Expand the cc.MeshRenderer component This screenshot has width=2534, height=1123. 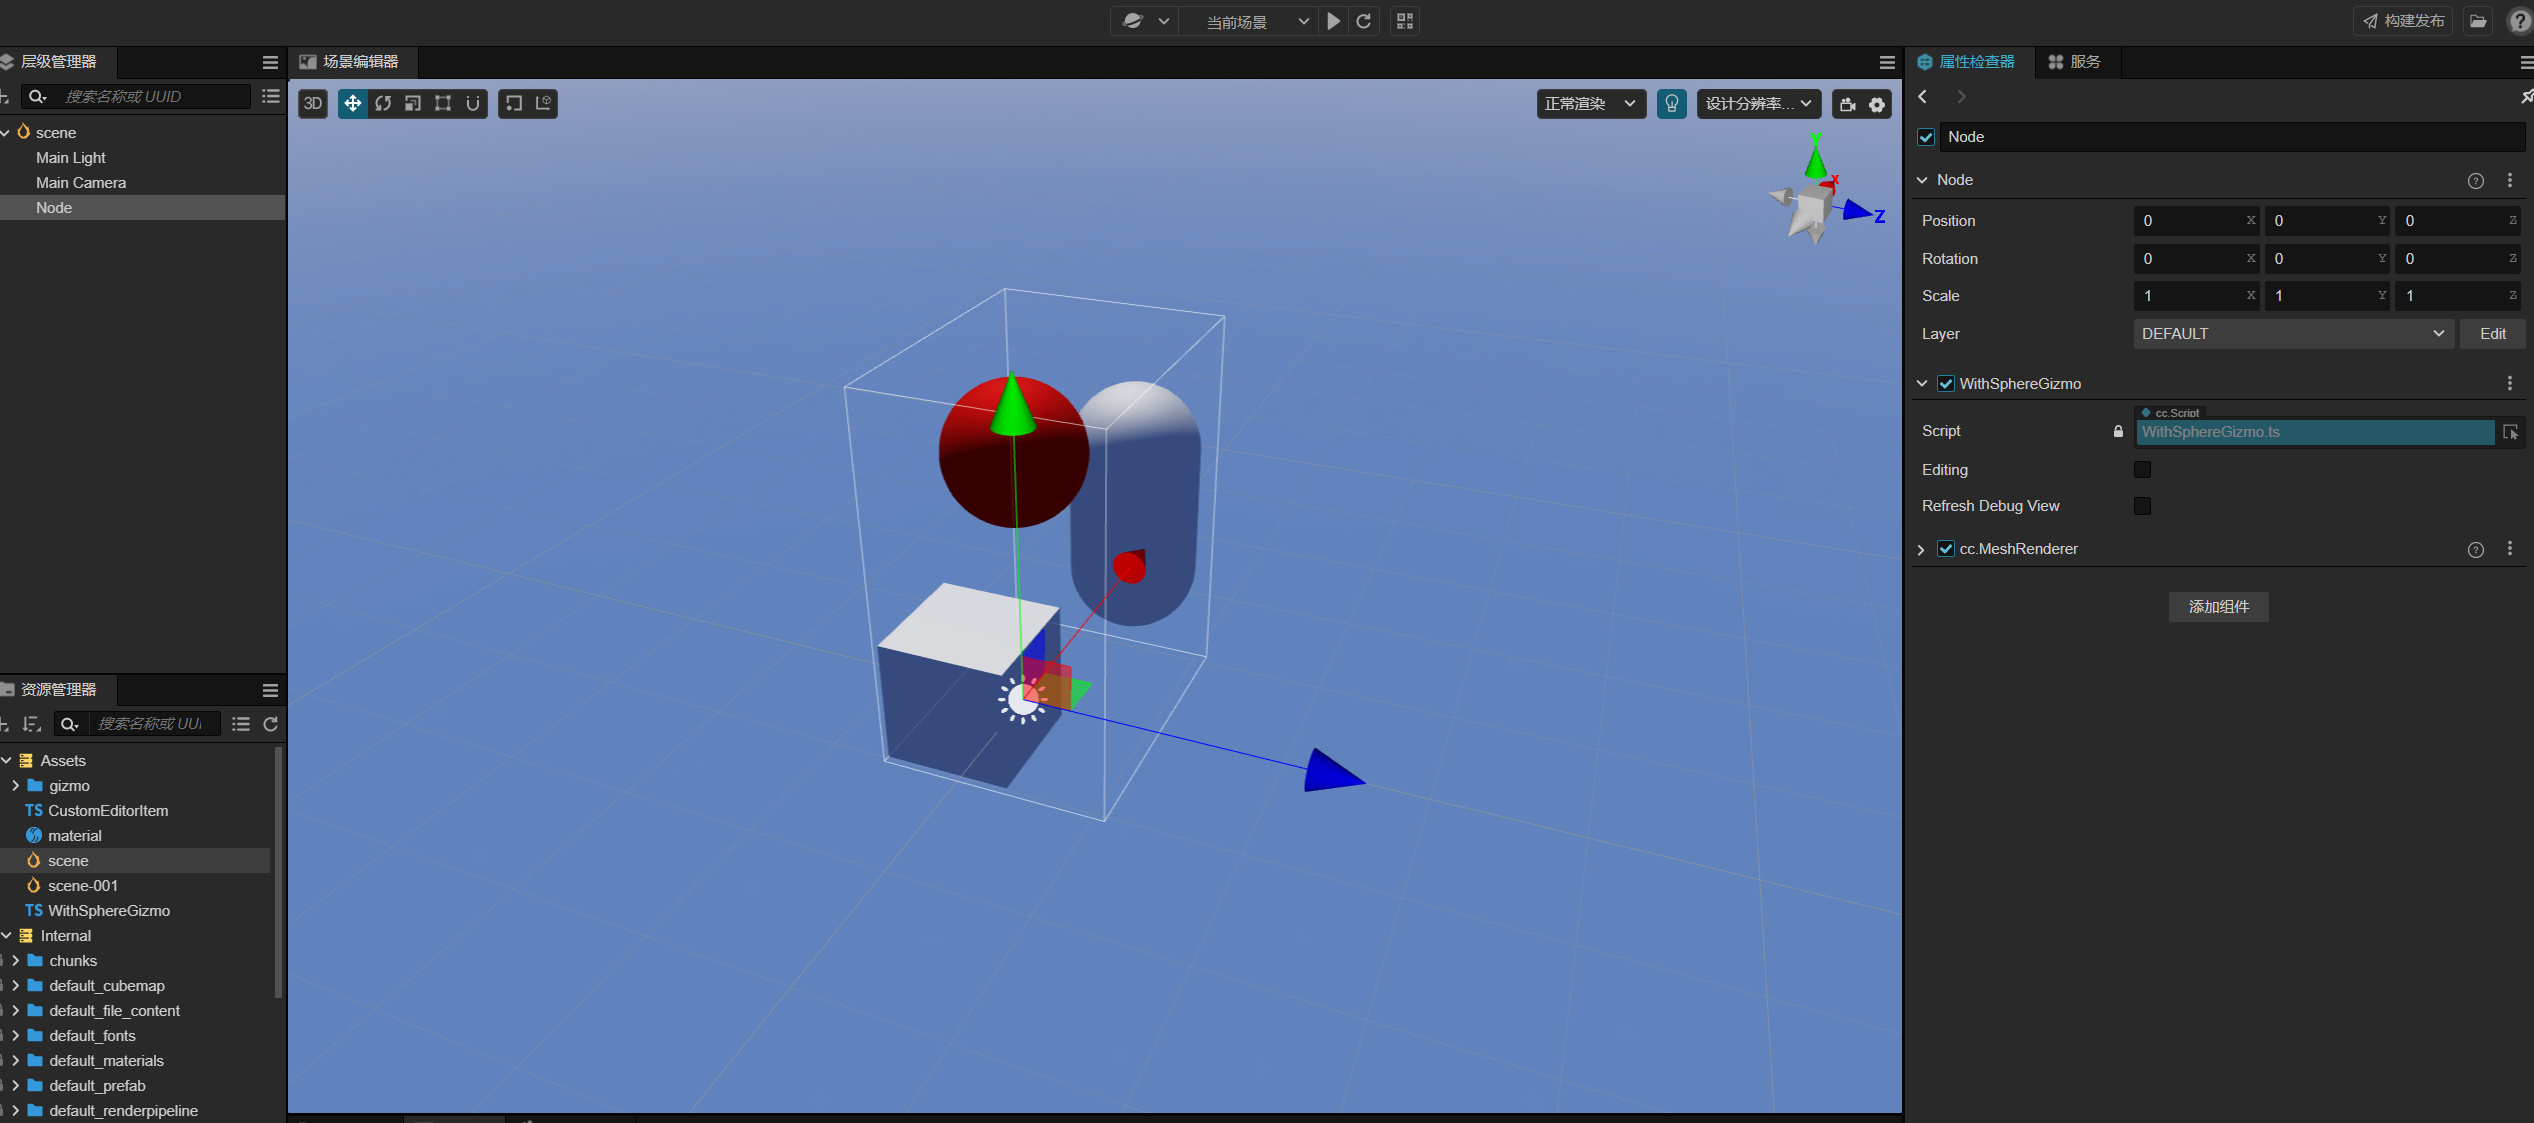coord(1921,549)
